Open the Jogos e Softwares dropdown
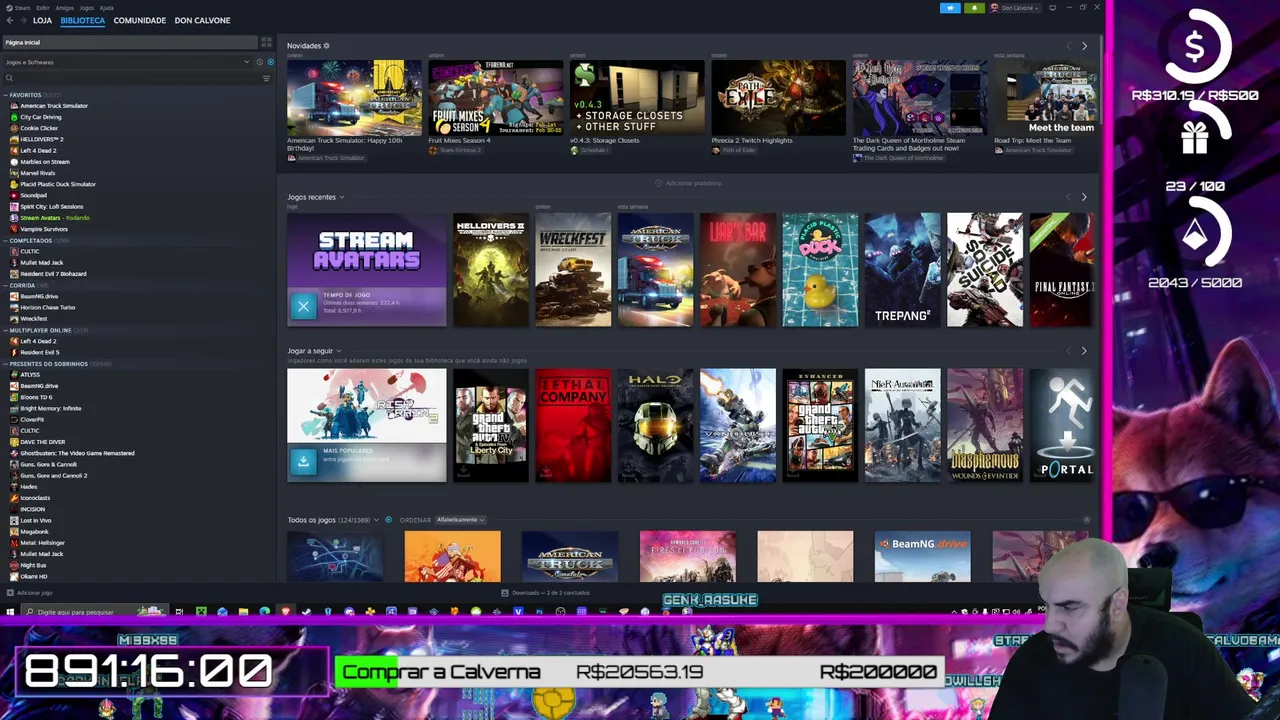1280x720 pixels. click(x=128, y=62)
